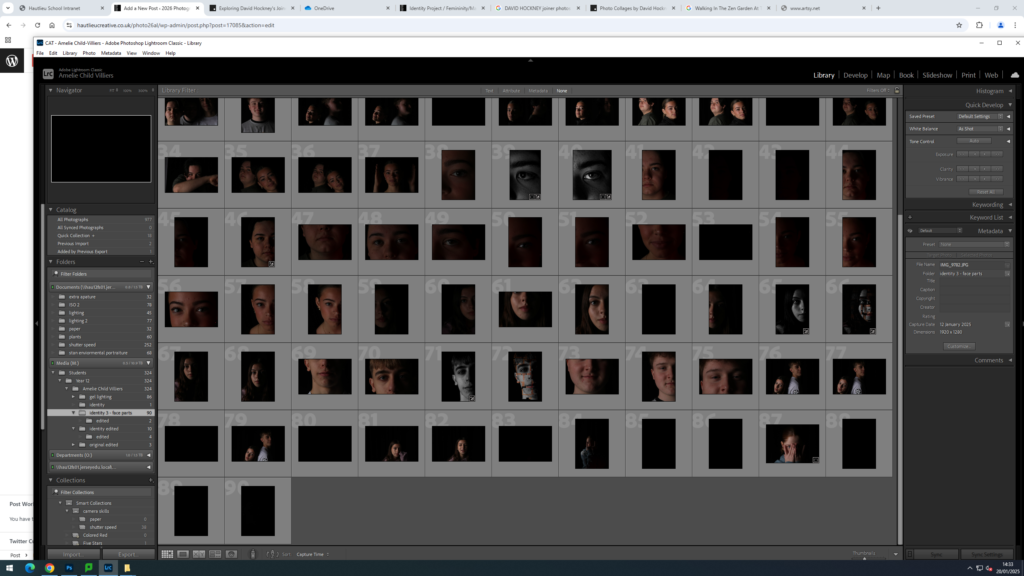Screen dimensions: 1024x576
Task: Open Edge browser from Windows taskbar
Action: 29,568
